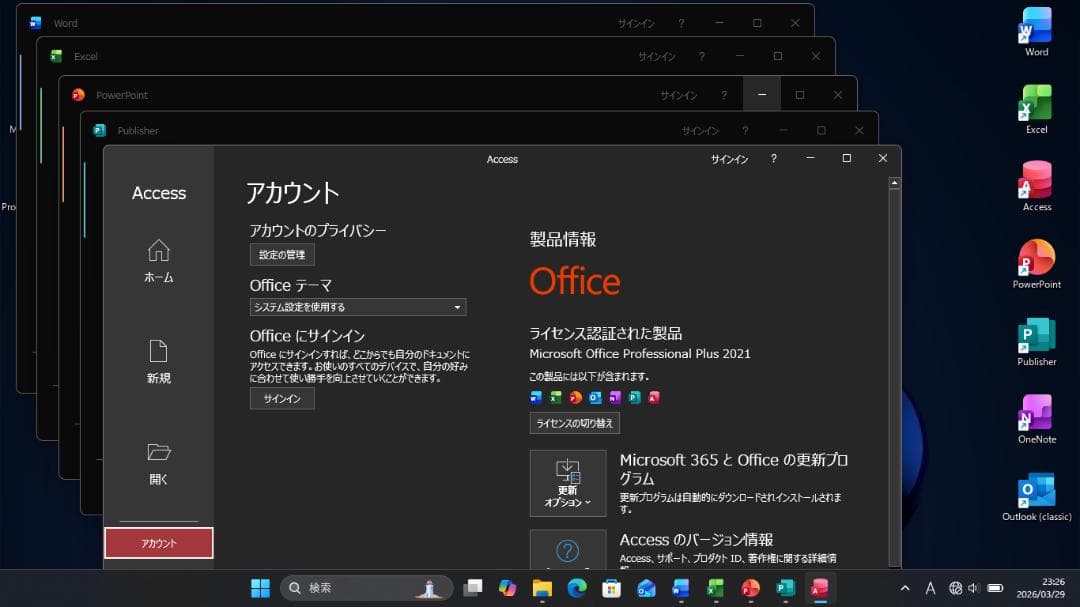Open Copilot from the taskbar
The width and height of the screenshot is (1080, 607).
[x=508, y=588]
